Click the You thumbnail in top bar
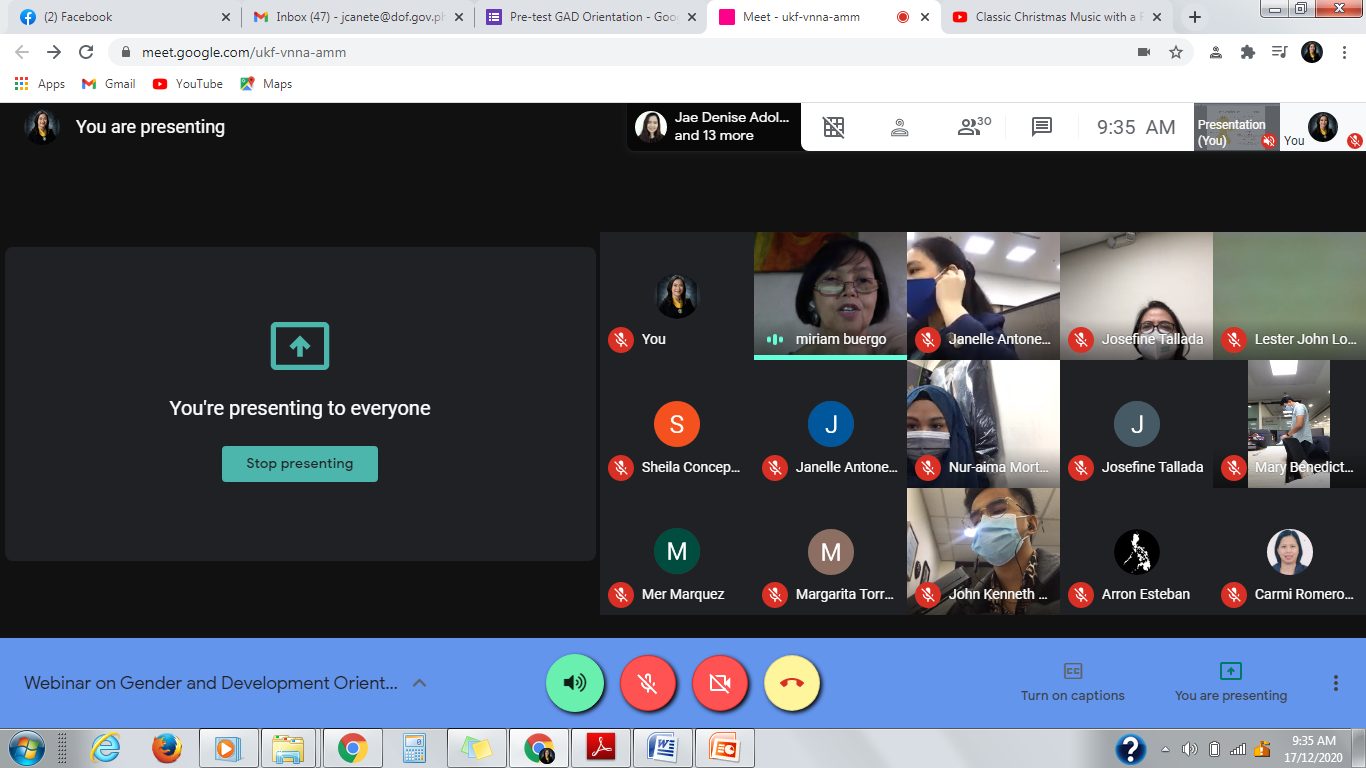Screen dimensions: 1366x768 pos(1322,127)
